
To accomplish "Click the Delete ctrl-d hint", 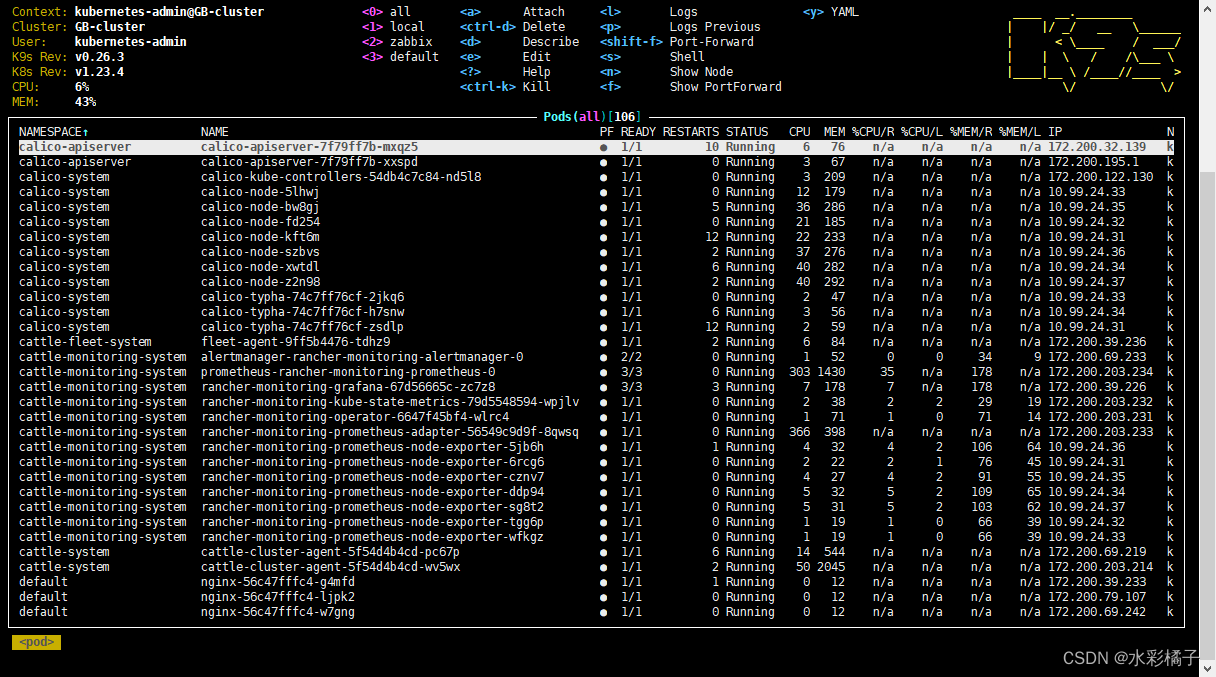I will [512, 27].
